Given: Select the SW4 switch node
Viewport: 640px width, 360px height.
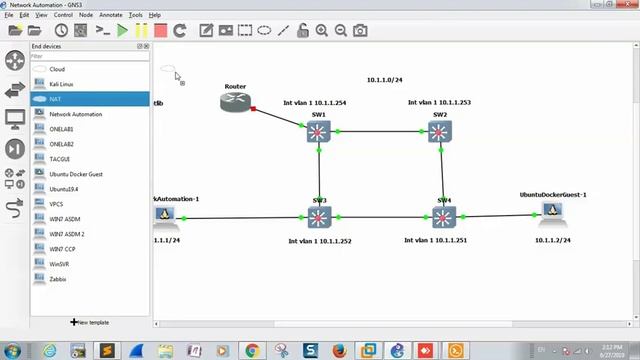Looking at the screenshot, I should [444, 217].
